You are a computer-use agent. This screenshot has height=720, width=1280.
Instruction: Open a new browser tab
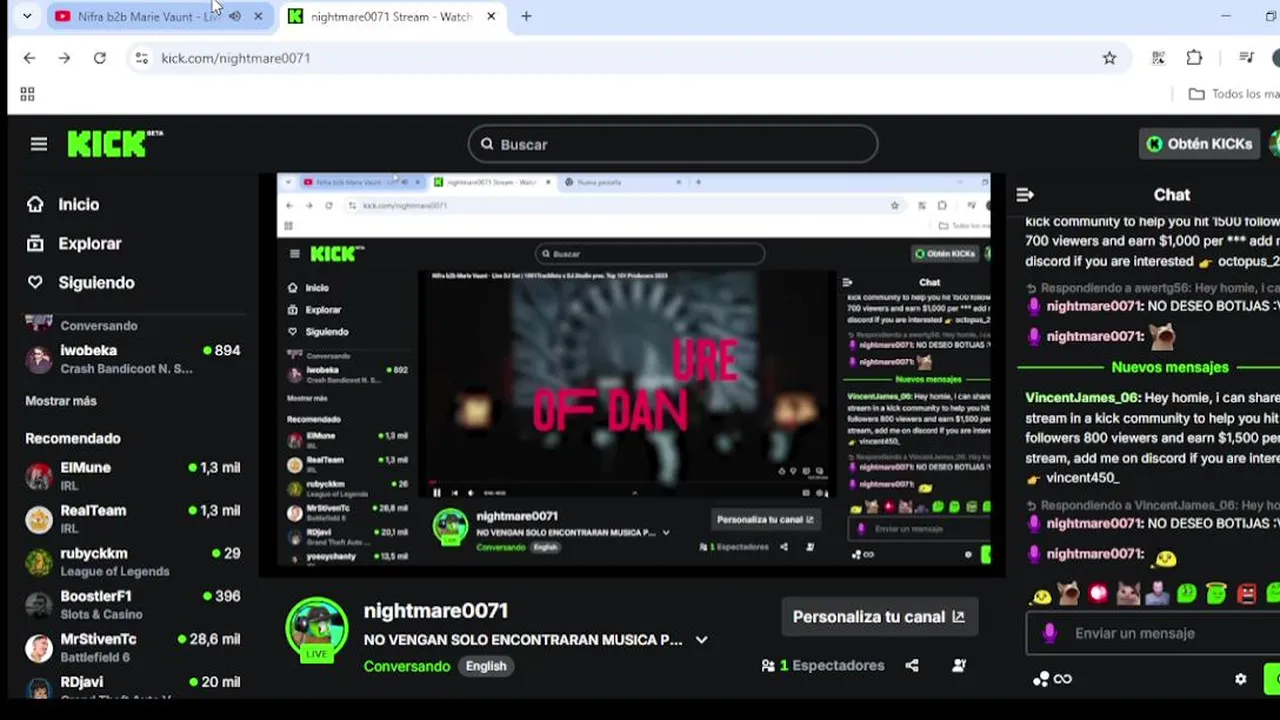point(526,16)
